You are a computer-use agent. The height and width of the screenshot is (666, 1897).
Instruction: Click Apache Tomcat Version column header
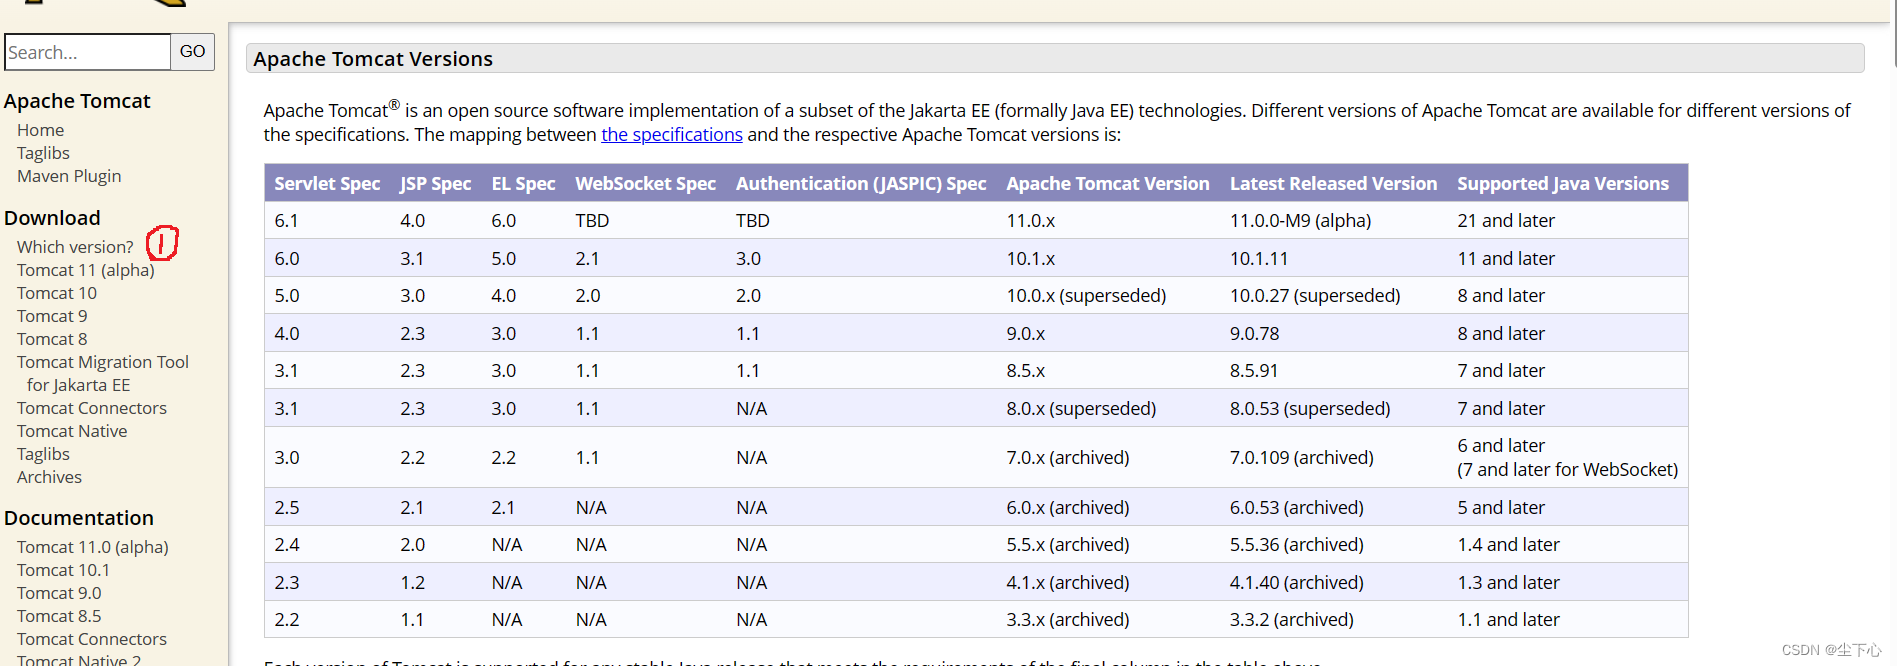pyautogui.click(x=1108, y=184)
